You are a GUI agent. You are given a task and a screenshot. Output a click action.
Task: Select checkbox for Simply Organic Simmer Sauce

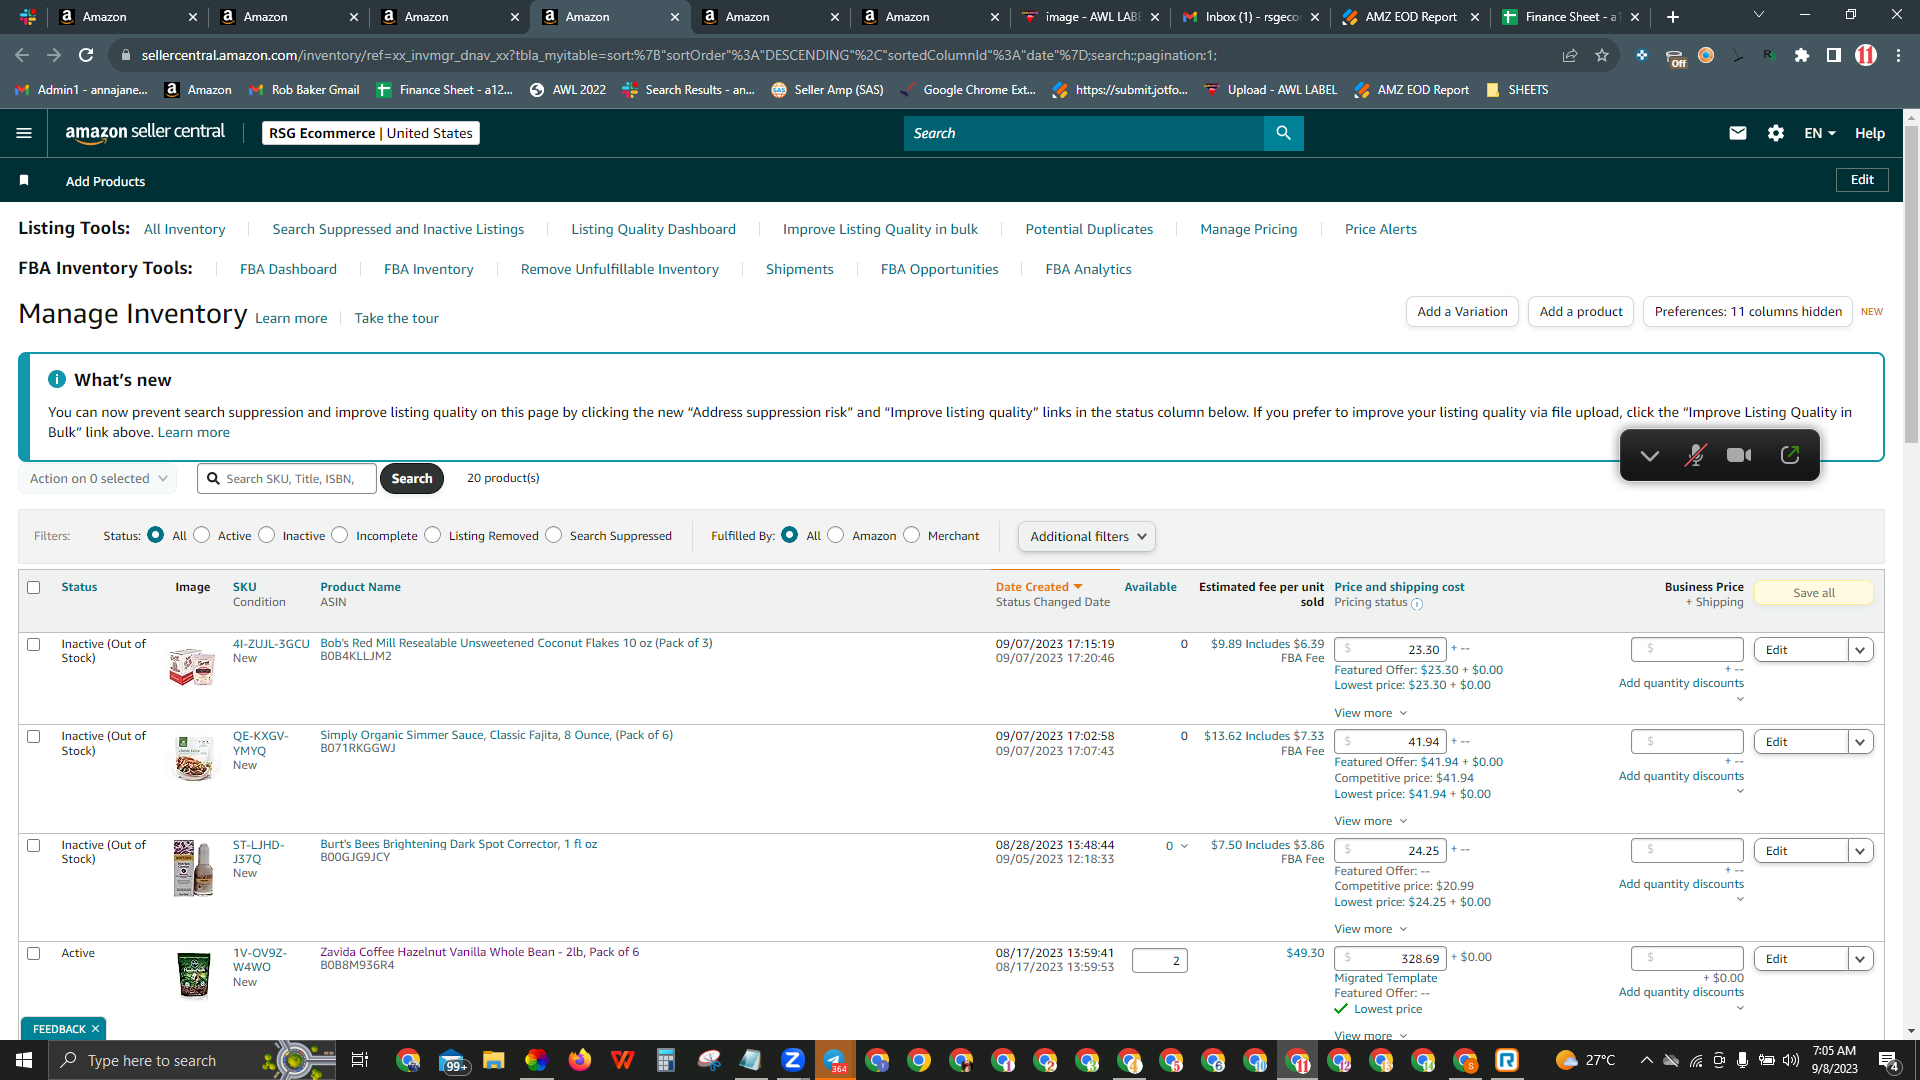point(34,736)
